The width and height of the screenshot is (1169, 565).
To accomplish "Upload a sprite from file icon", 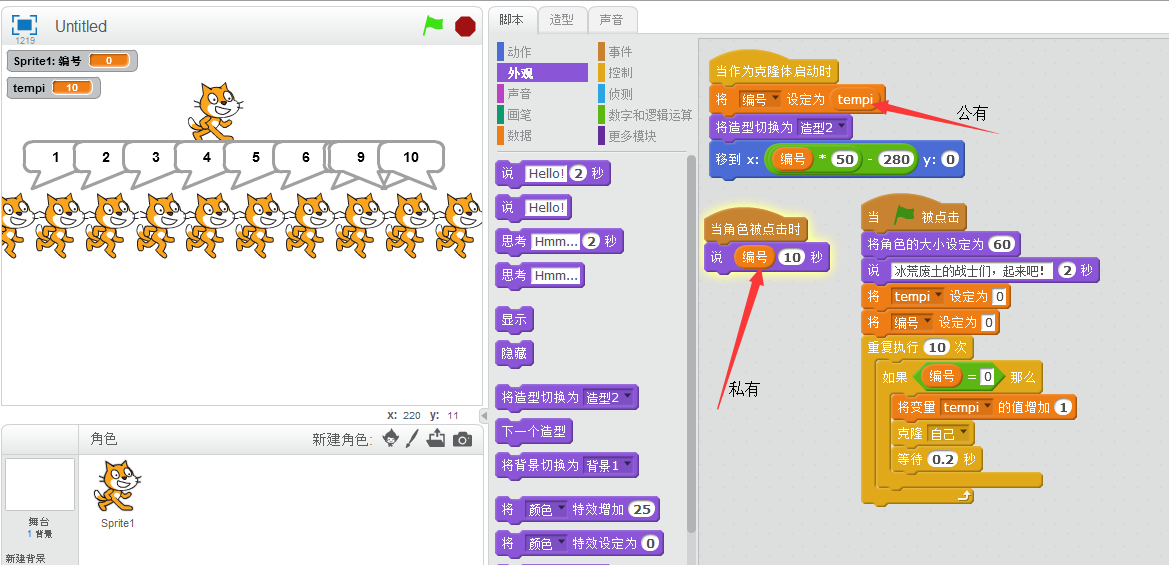I will coord(436,439).
